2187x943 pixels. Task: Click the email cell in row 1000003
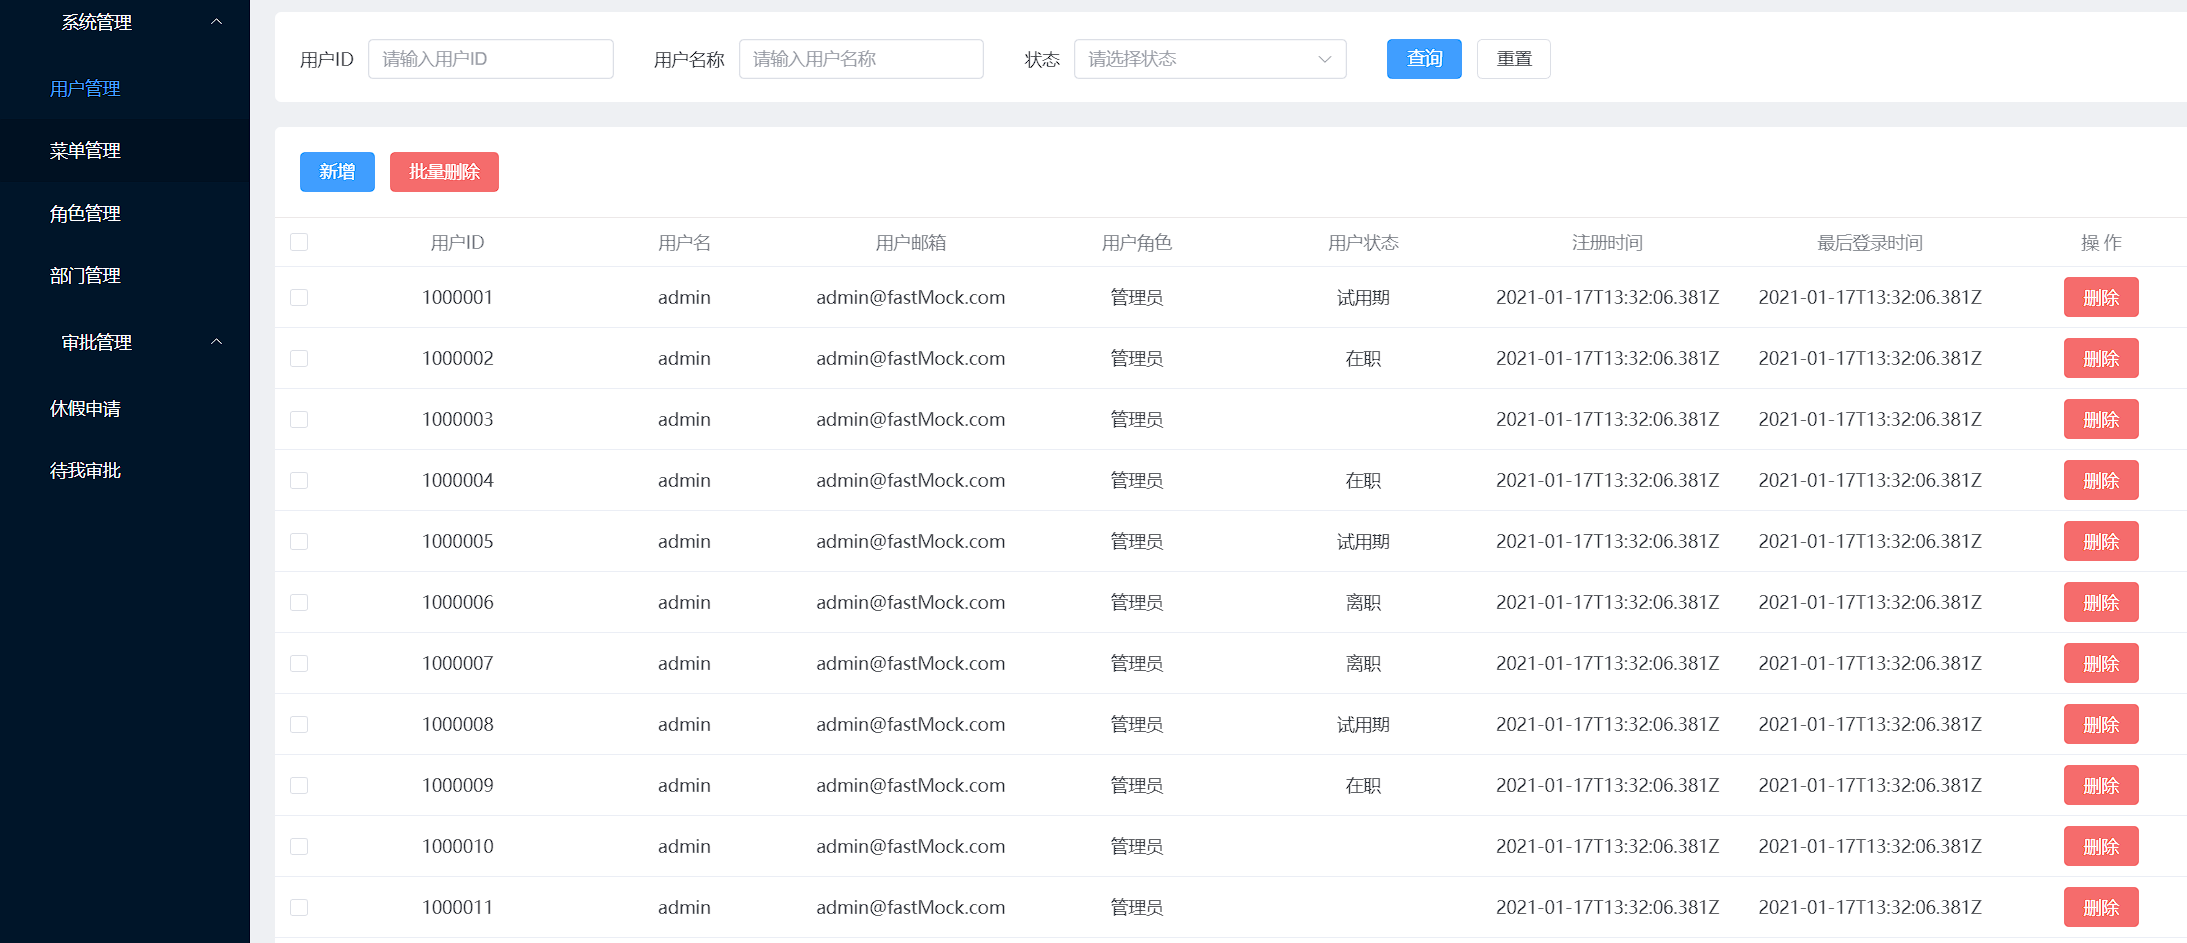910,419
